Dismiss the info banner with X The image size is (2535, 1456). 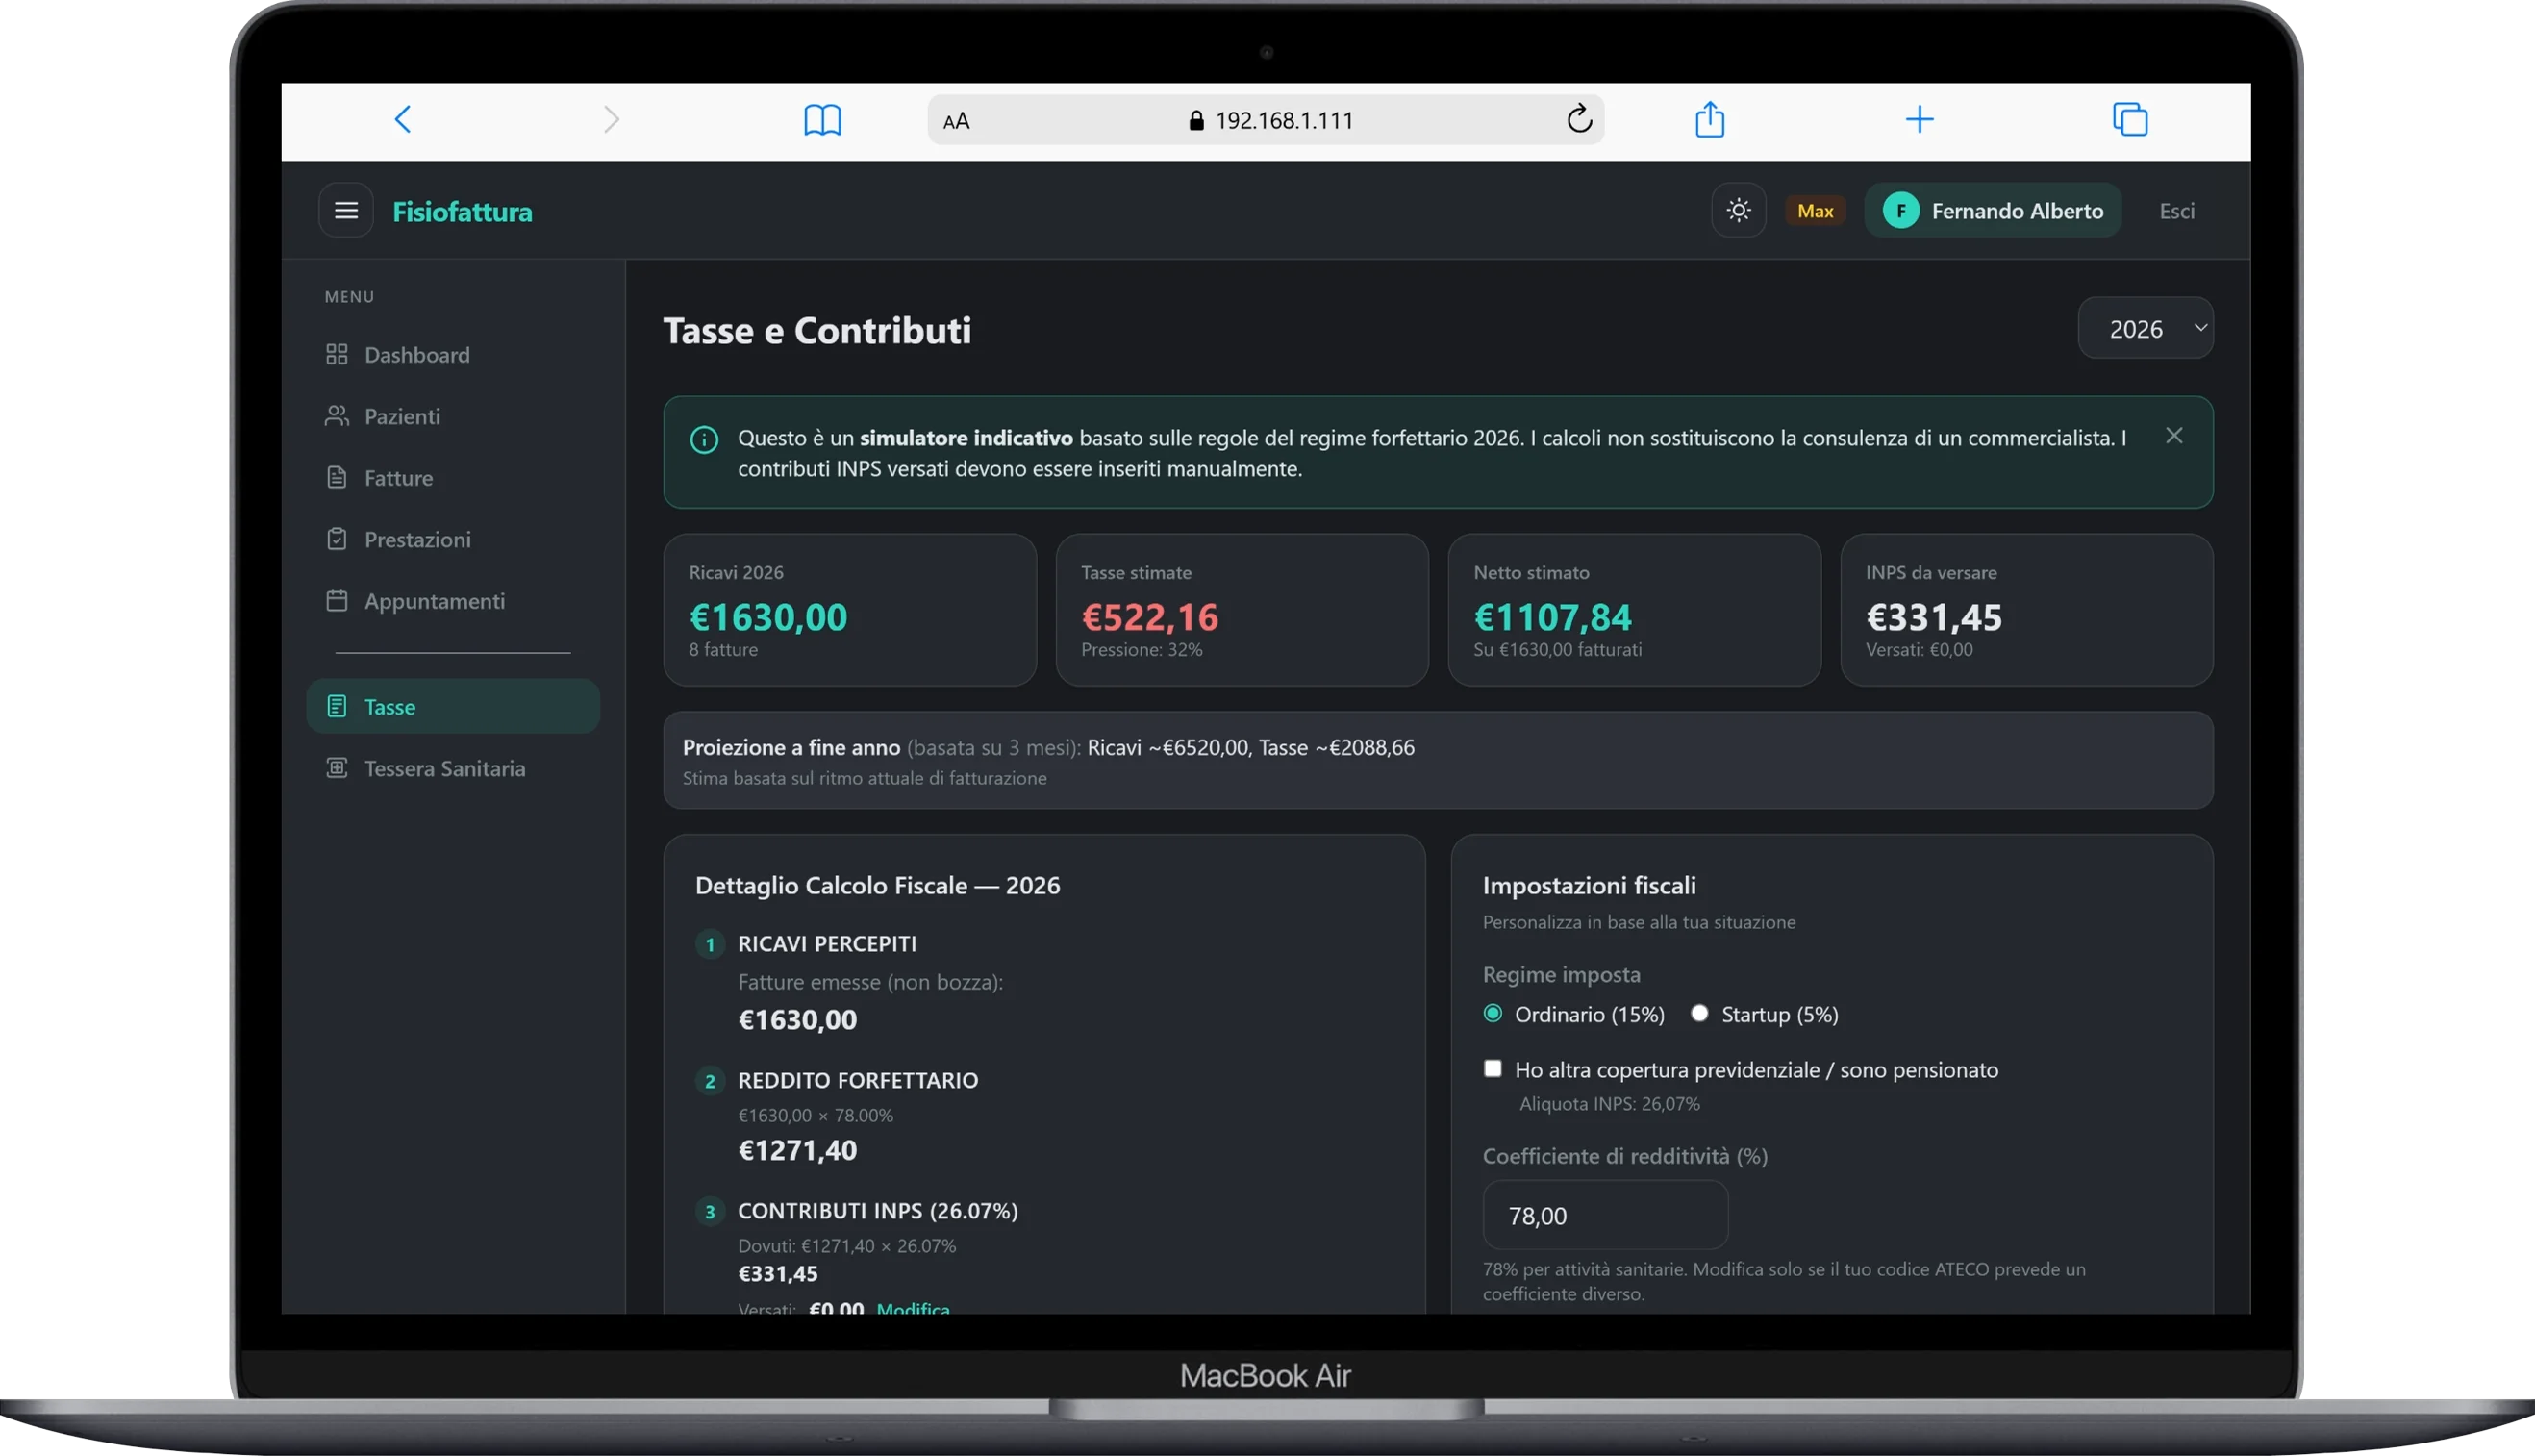pyautogui.click(x=2173, y=436)
